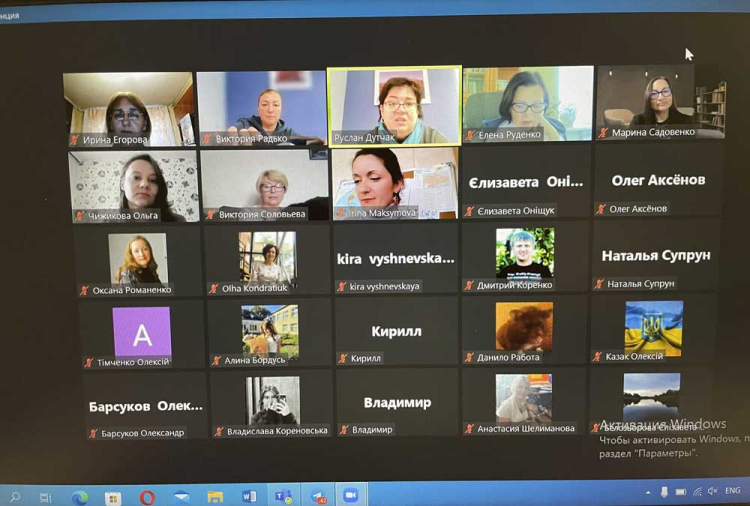
Task: Click Тімченко Олексій's purple avatar tile
Action: [141, 333]
